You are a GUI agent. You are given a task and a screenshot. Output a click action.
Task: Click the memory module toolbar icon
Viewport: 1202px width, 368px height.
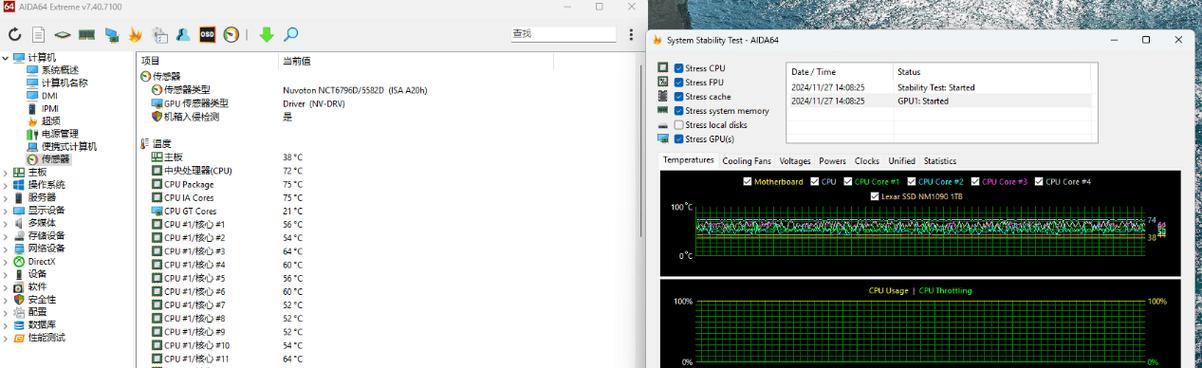87,35
